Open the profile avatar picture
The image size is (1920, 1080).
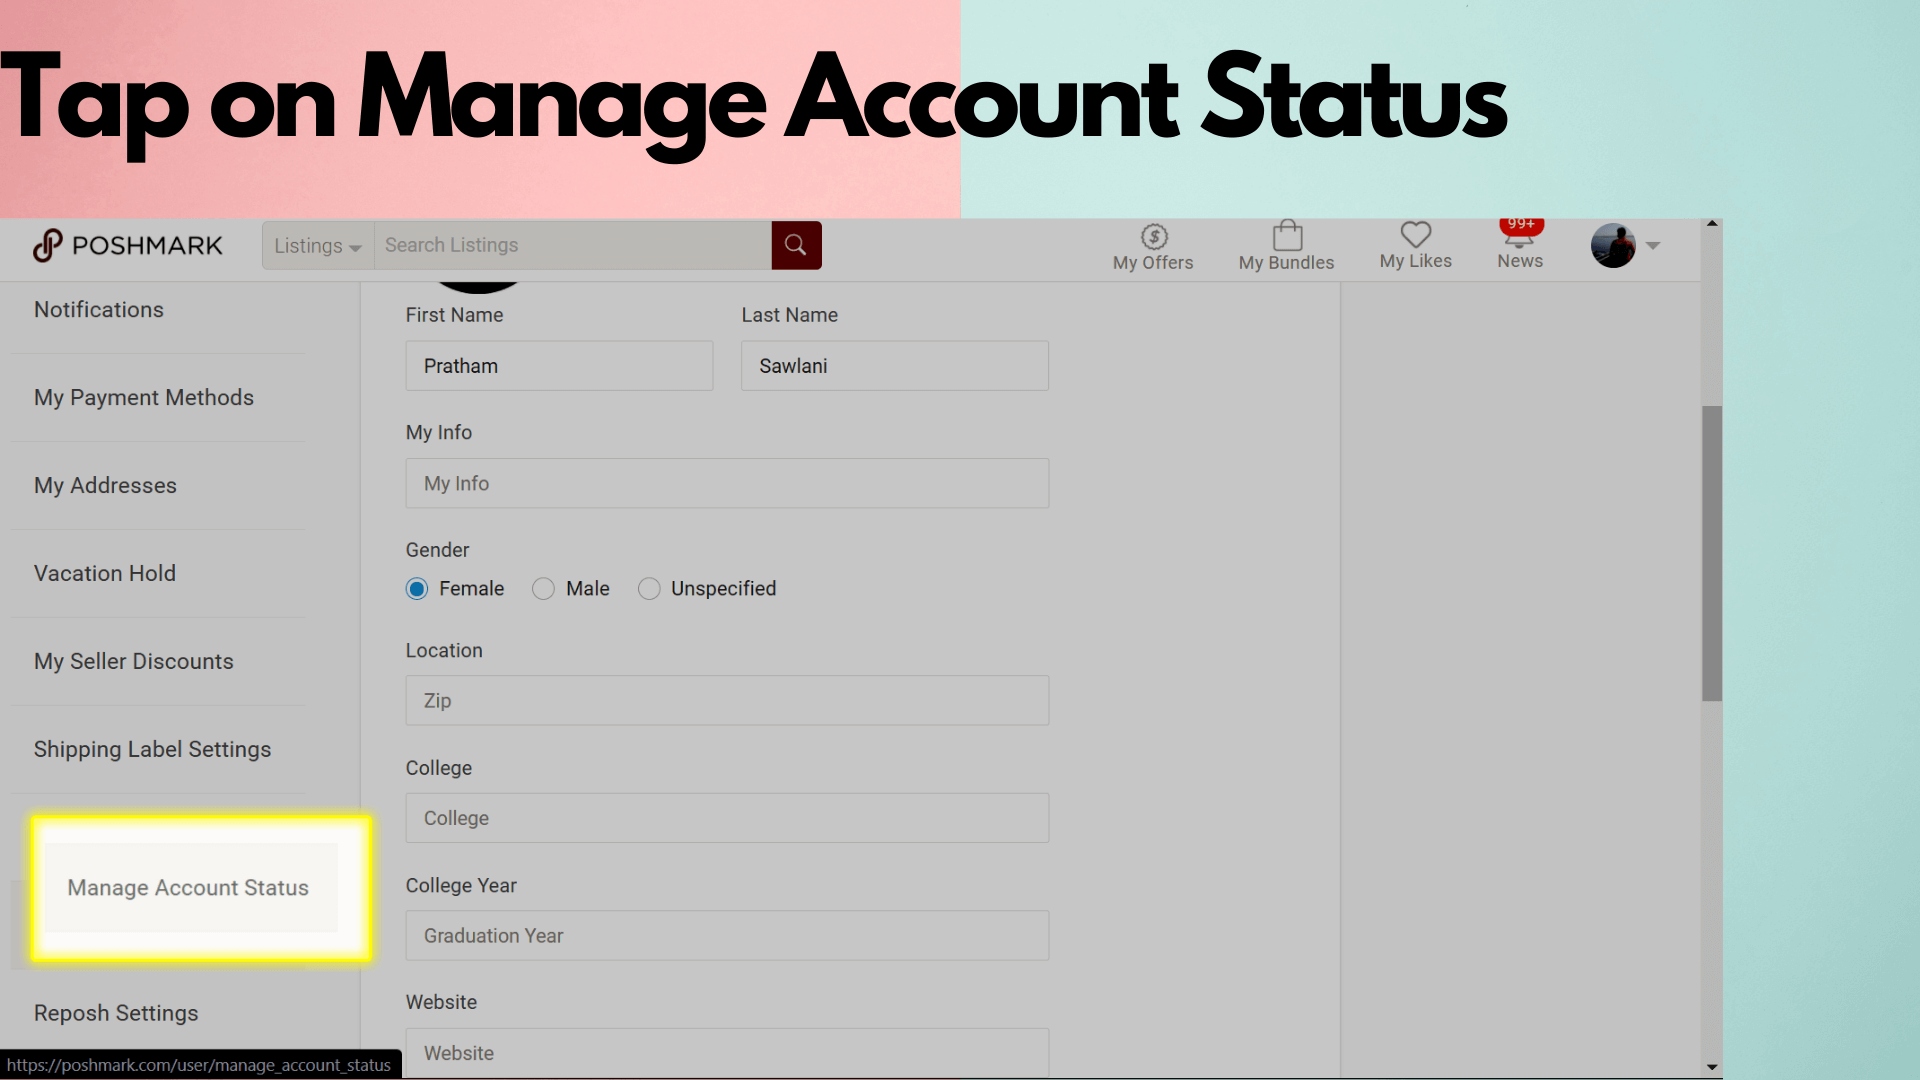tap(1612, 245)
